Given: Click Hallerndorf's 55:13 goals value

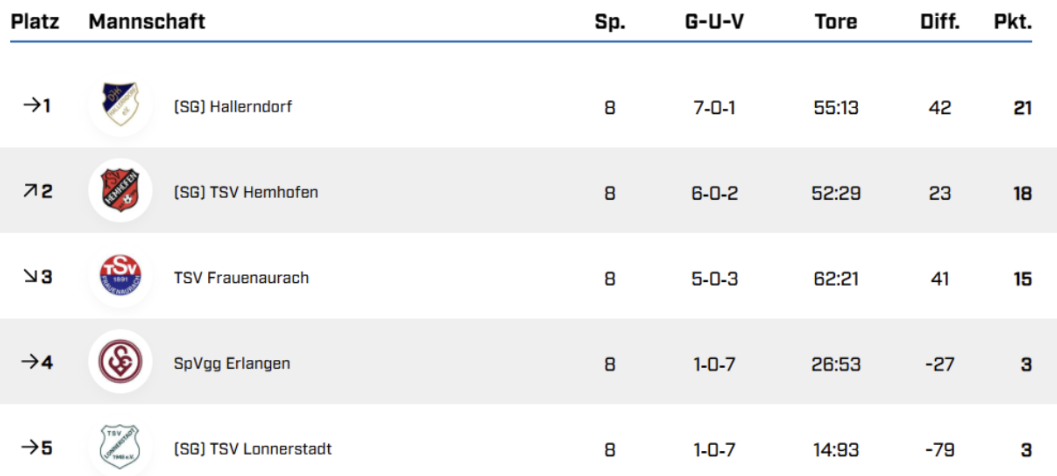Looking at the screenshot, I should click(836, 107).
